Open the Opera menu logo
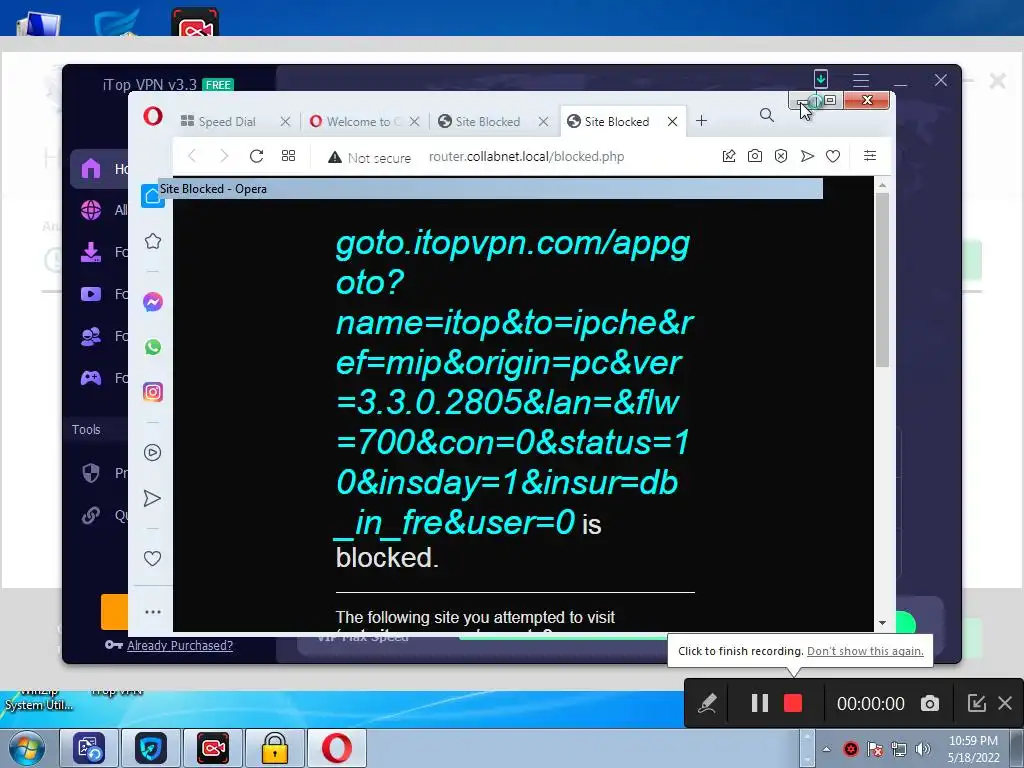 [x=153, y=116]
